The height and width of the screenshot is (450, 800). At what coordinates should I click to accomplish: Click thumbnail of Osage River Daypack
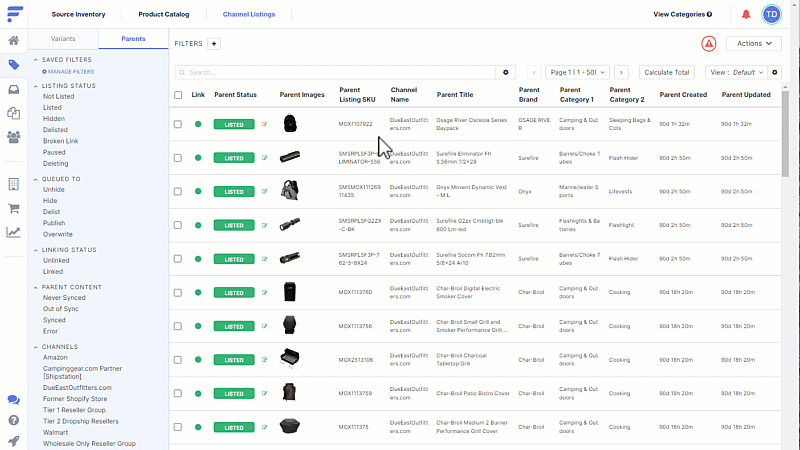[x=290, y=123]
